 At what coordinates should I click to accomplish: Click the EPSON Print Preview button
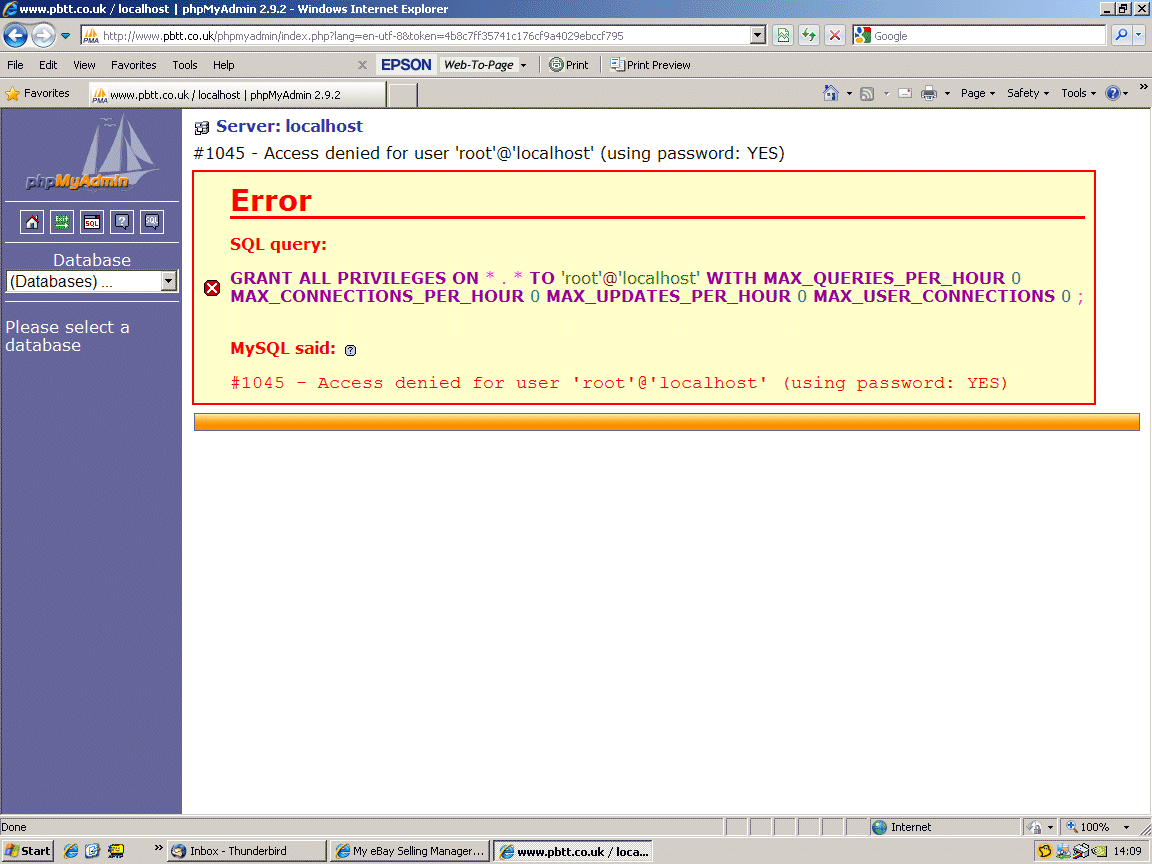click(651, 65)
